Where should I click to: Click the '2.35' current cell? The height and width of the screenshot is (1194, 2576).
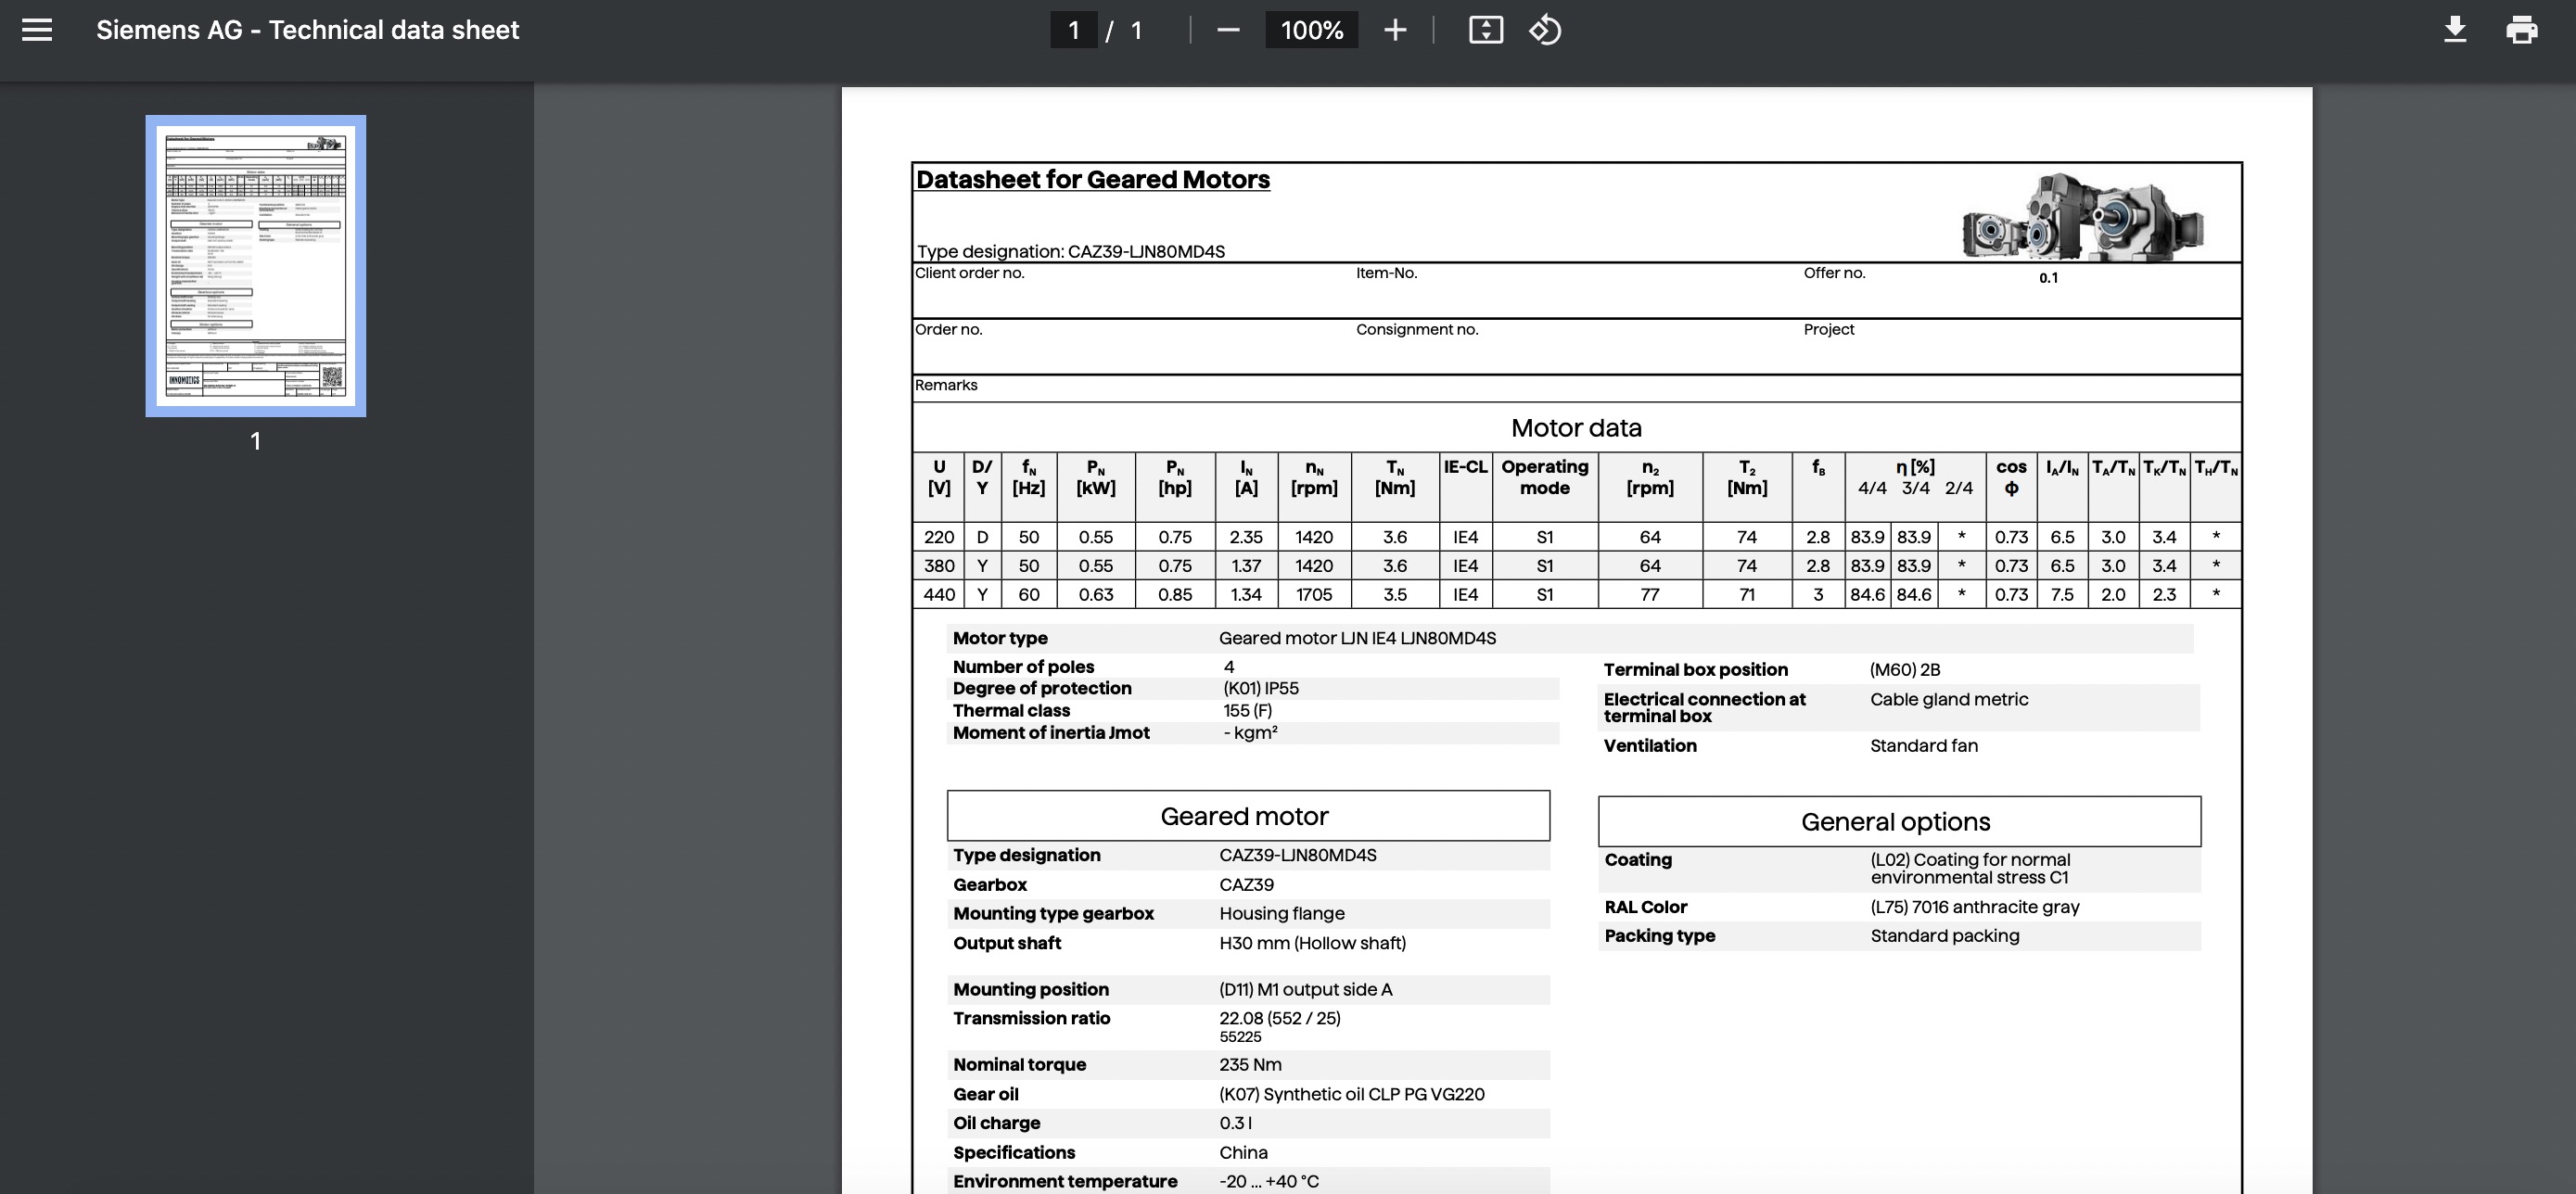(x=1245, y=537)
